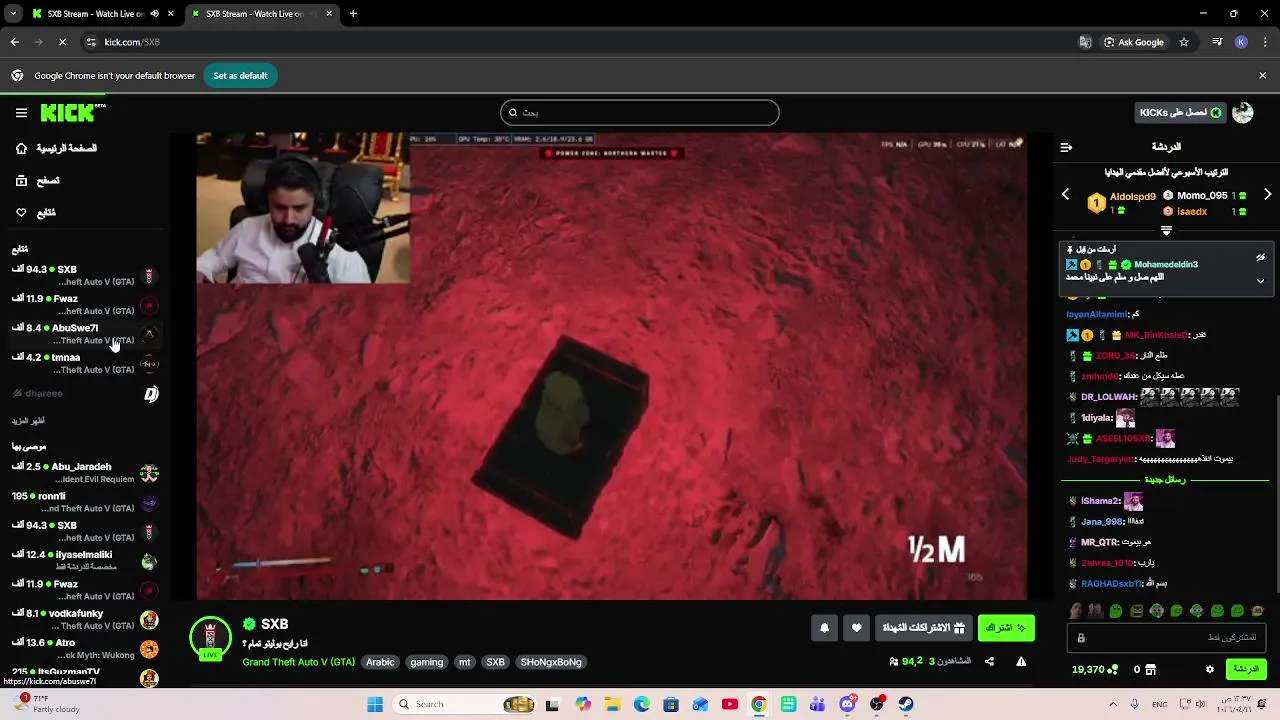This screenshot has height=720, width=1280.
Task: Click the Grand Theft Auto V category link
Action: point(298,662)
